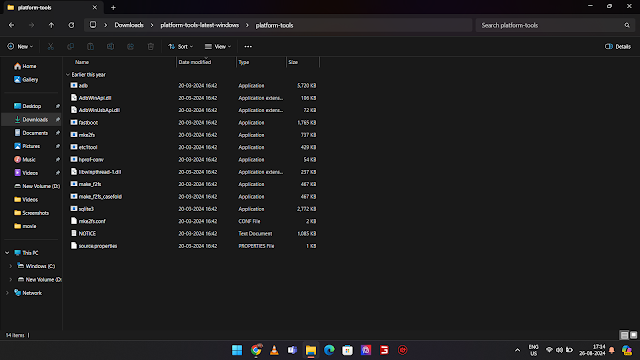Click the PC icon in address bar
Screen dimensions: 640x360
[x=93, y=25]
